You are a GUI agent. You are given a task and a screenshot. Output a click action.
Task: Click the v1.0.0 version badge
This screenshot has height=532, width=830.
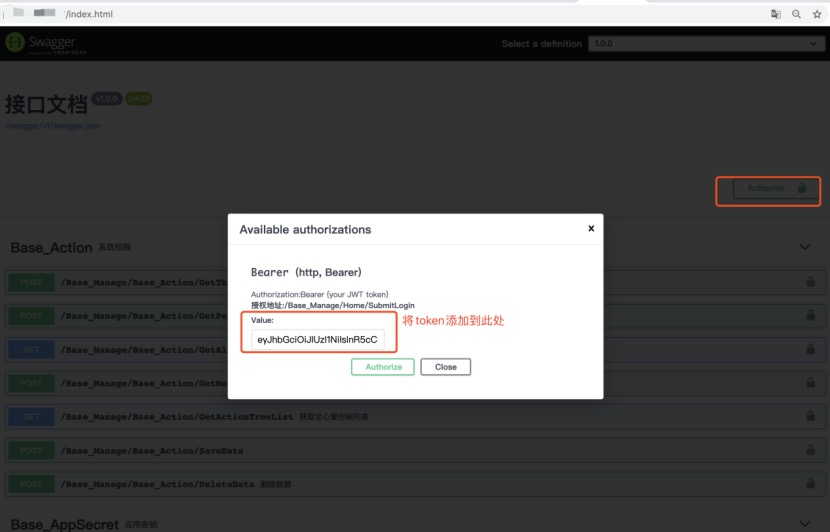pos(107,99)
